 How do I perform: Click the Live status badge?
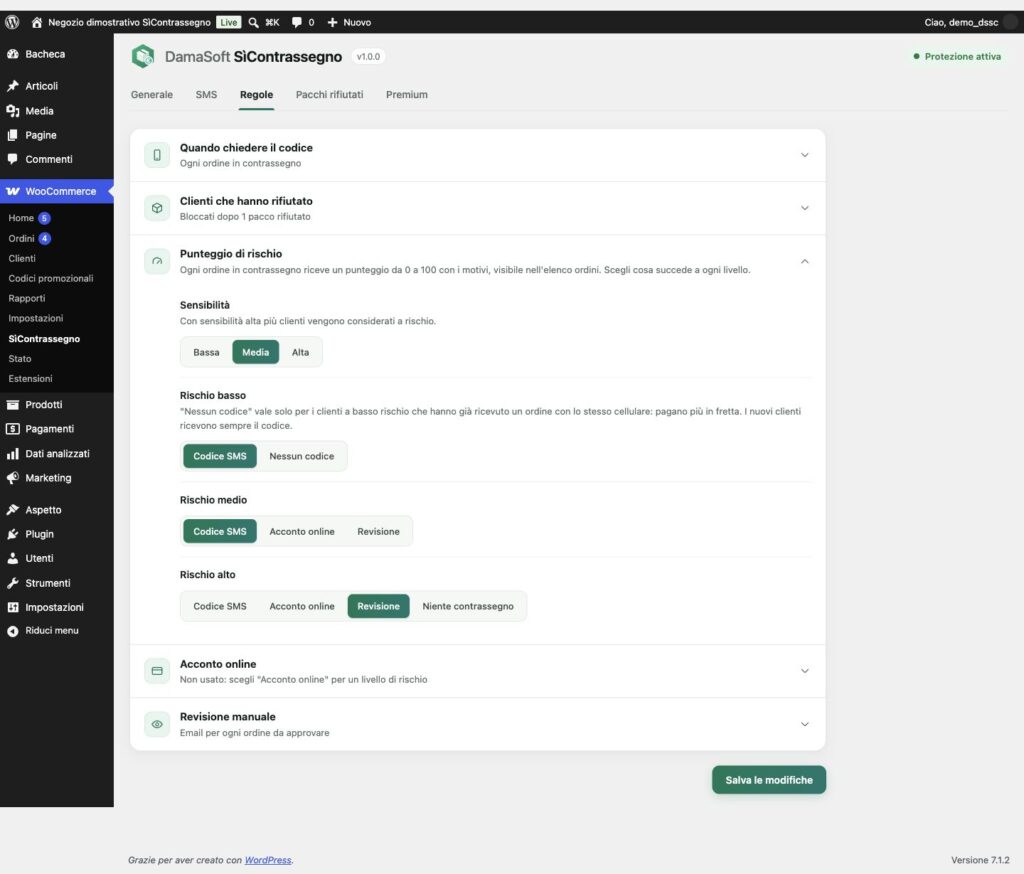coord(229,22)
